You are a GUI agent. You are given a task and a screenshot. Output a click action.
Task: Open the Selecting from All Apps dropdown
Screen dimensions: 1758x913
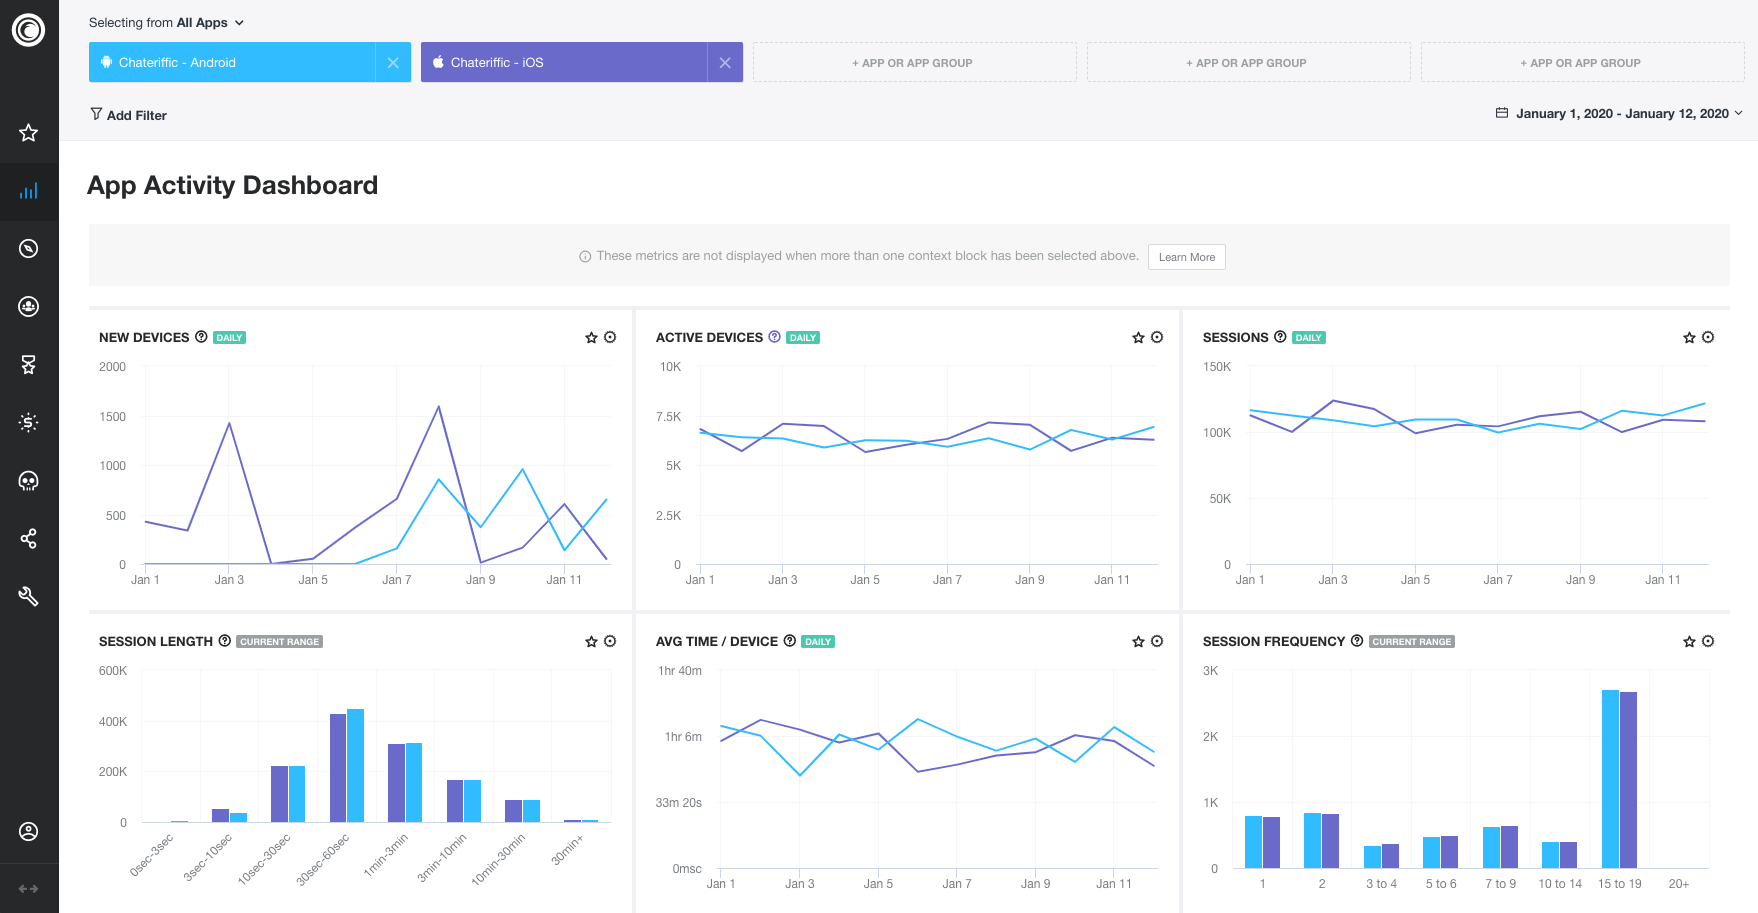(166, 22)
